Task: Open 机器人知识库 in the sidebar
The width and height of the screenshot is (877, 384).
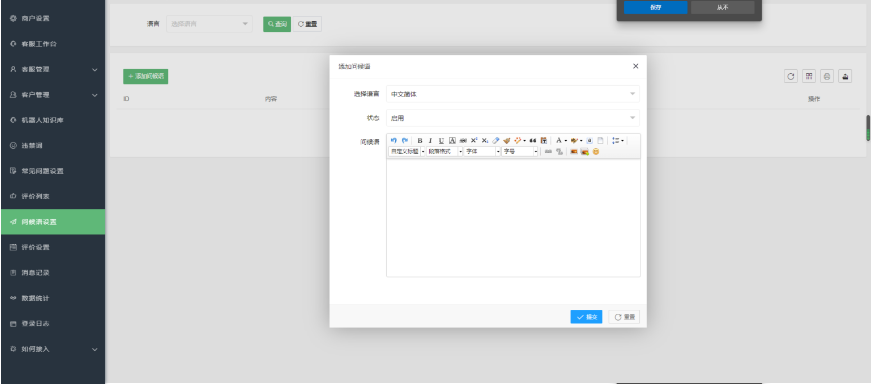Action: [53, 120]
